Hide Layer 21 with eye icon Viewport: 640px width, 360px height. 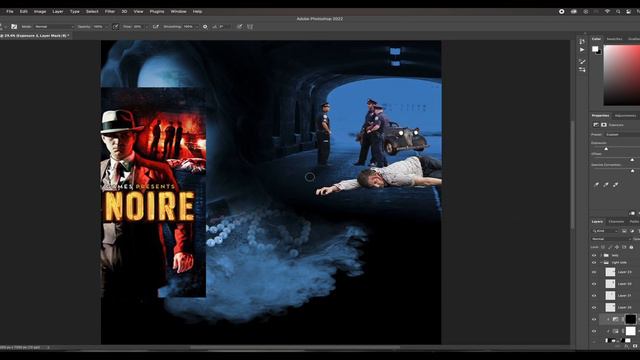coord(594,296)
